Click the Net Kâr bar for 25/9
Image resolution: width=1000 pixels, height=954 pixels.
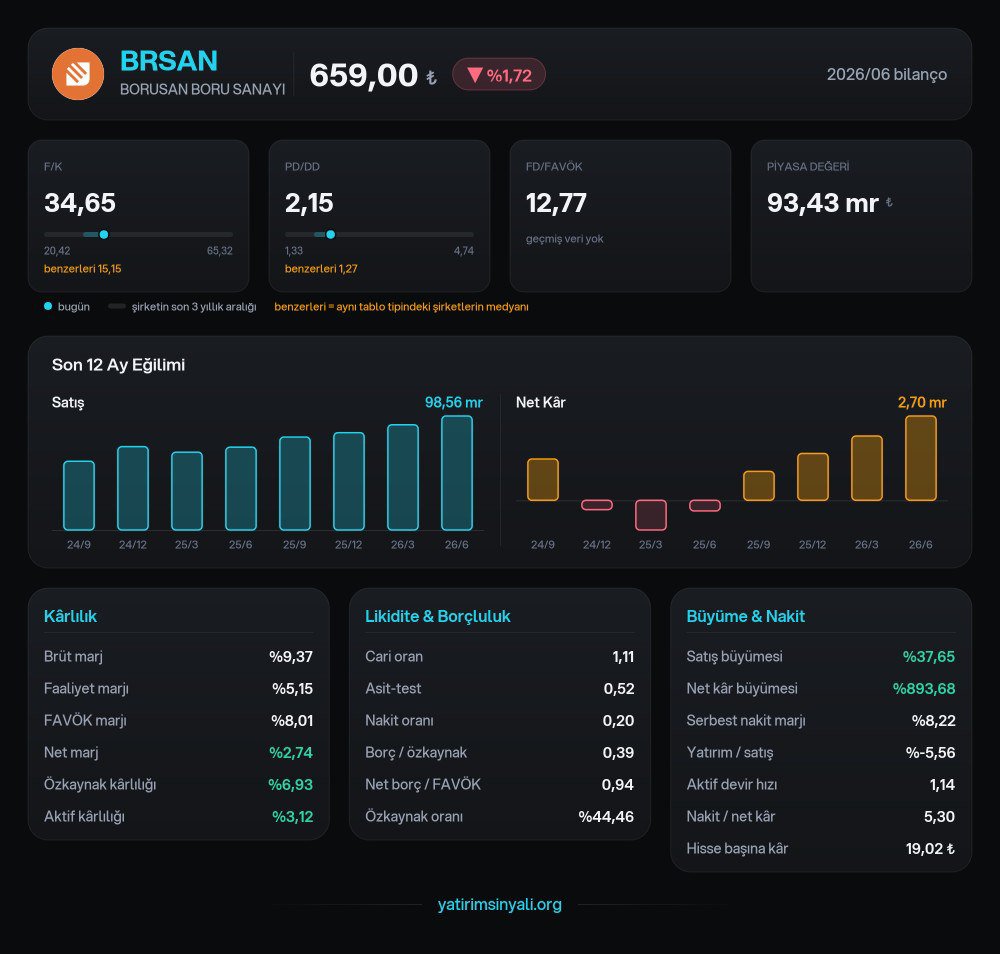pos(759,486)
